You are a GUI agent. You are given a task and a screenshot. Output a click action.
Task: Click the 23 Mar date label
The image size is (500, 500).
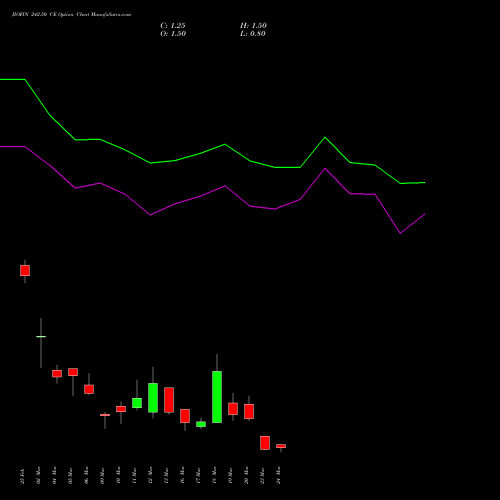click(262, 475)
